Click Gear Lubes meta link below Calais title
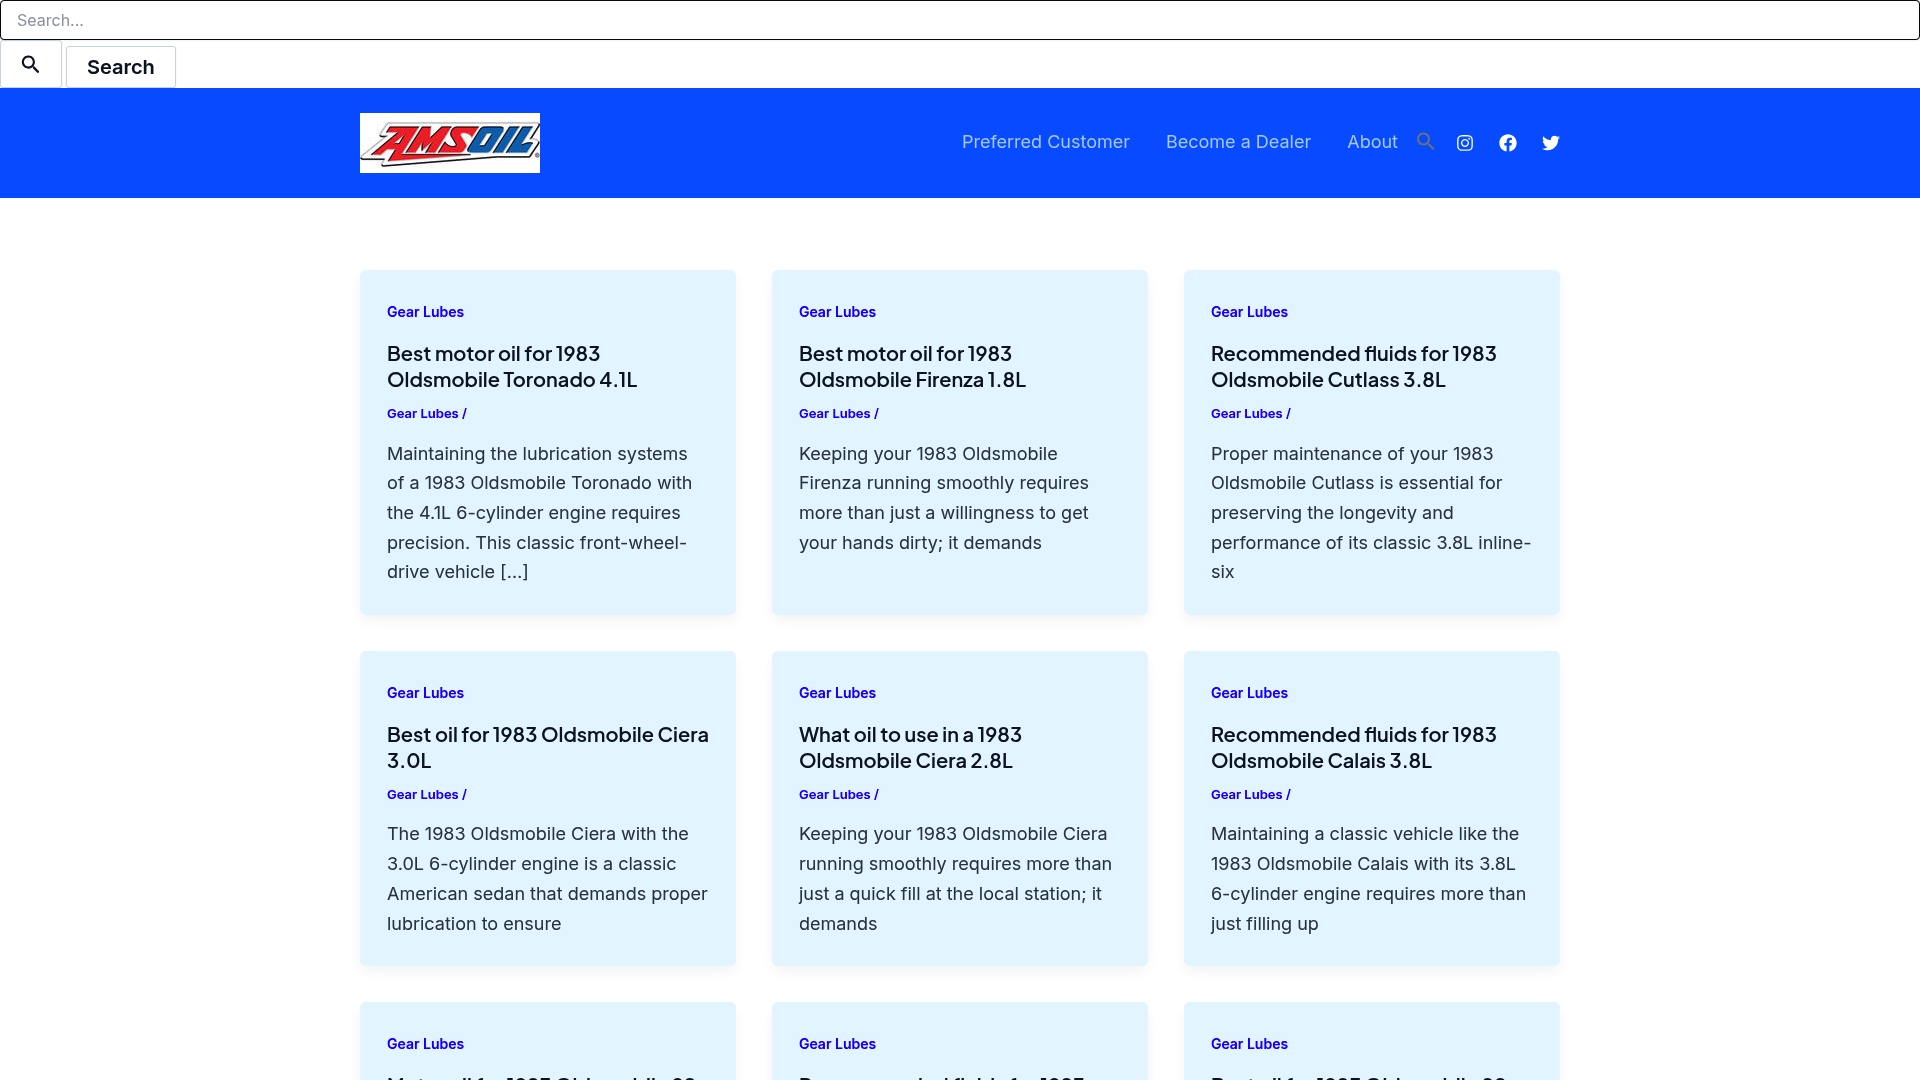Screen dimensions: 1920x1080 coord(1246,795)
